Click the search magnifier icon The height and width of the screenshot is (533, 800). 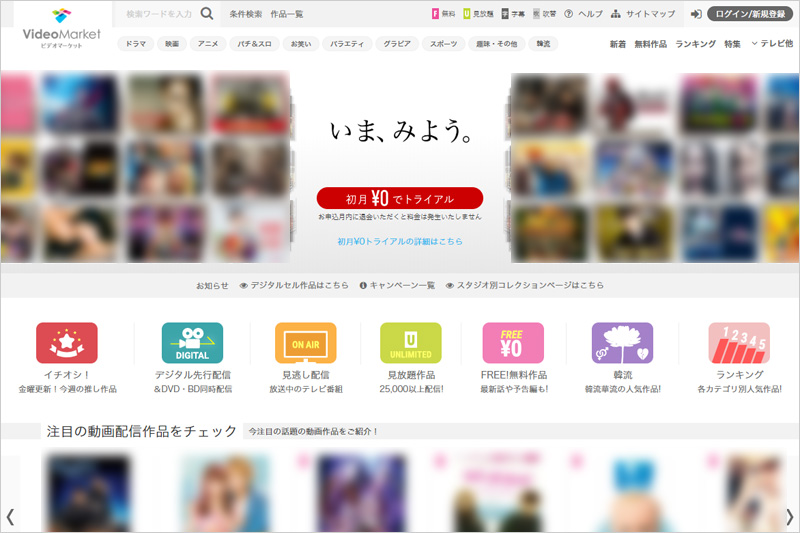(x=207, y=14)
